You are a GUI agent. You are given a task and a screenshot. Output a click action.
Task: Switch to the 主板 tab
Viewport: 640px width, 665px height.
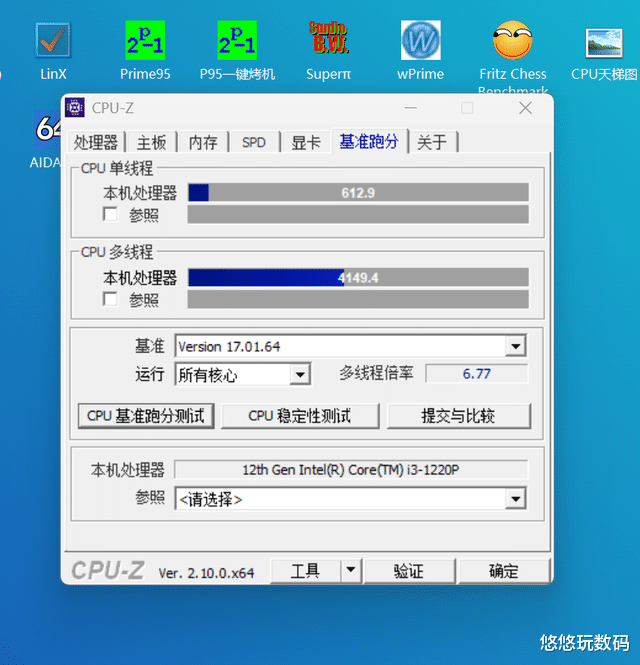click(151, 142)
